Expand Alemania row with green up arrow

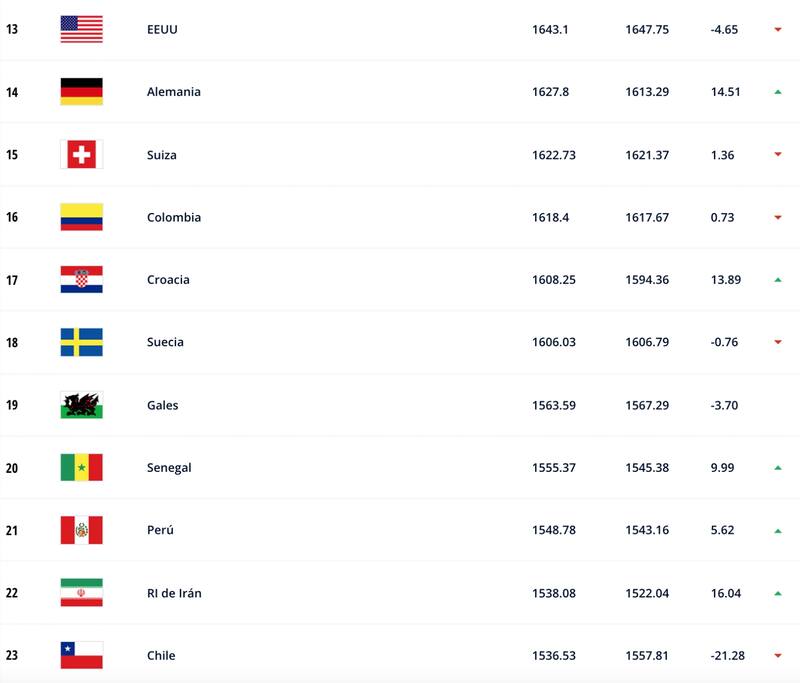point(777,92)
